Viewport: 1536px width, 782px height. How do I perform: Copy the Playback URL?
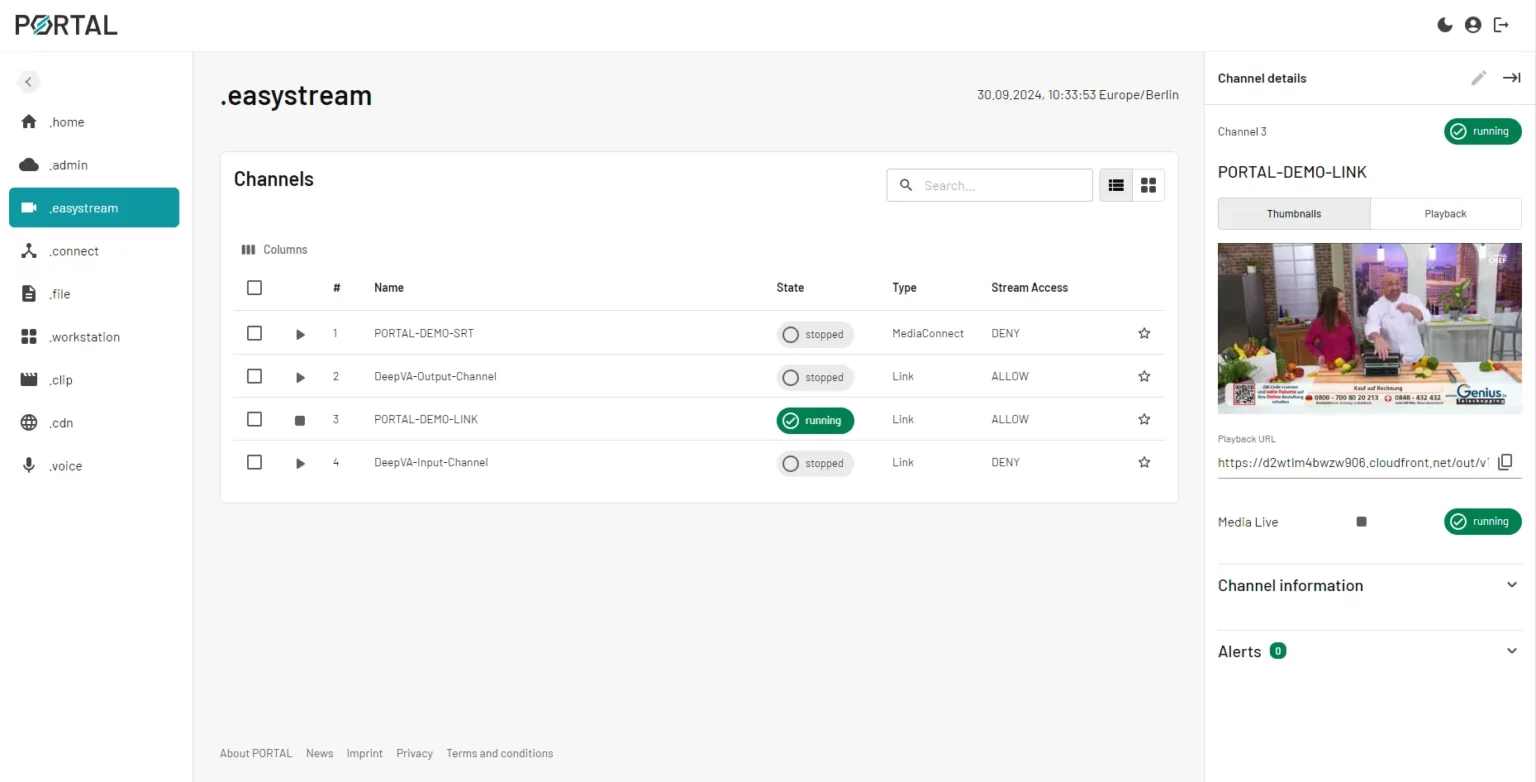coord(1504,462)
